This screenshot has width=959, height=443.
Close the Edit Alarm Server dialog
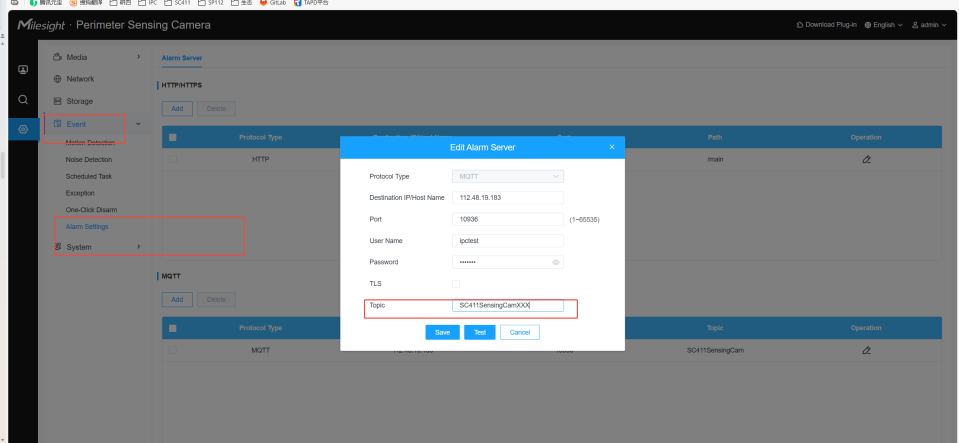point(612,147)
